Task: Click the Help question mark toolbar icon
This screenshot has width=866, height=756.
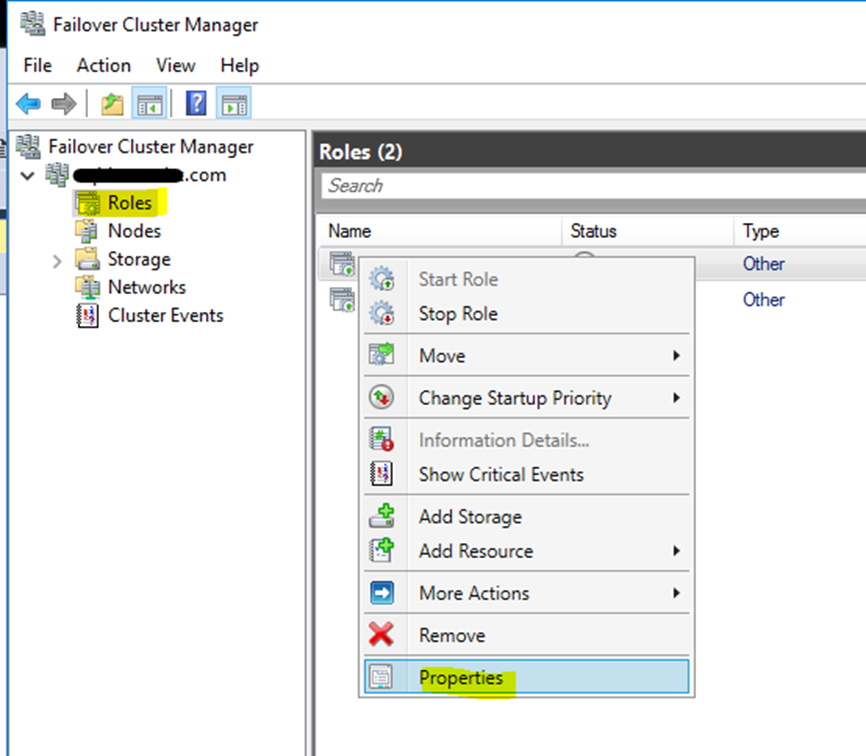Action: pos(196,103)
